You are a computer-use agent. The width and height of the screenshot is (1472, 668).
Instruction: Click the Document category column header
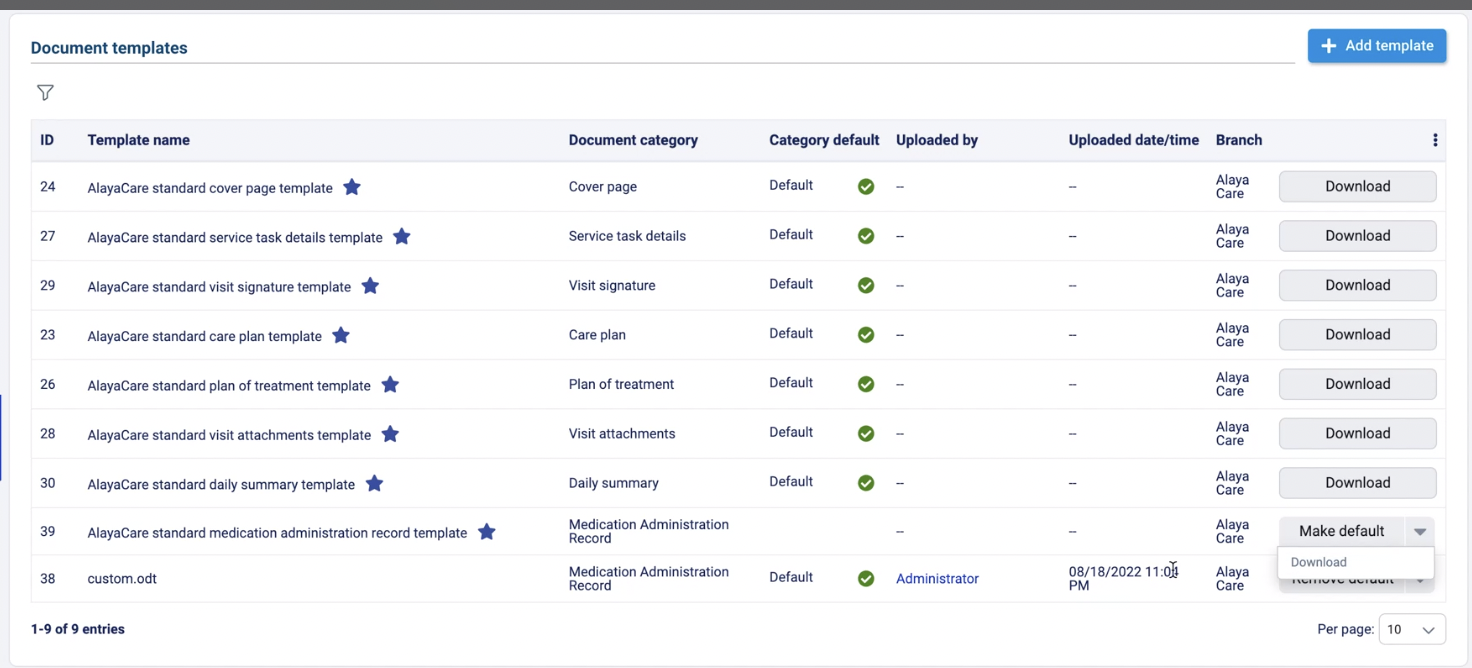[633, 141]
